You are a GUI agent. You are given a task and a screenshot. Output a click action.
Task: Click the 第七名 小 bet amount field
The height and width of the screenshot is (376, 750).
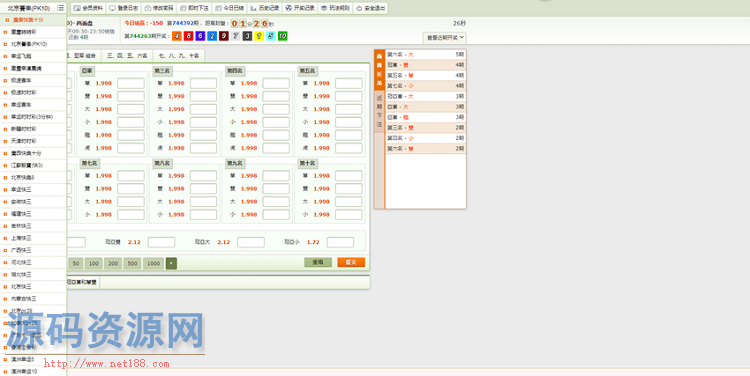131,215
